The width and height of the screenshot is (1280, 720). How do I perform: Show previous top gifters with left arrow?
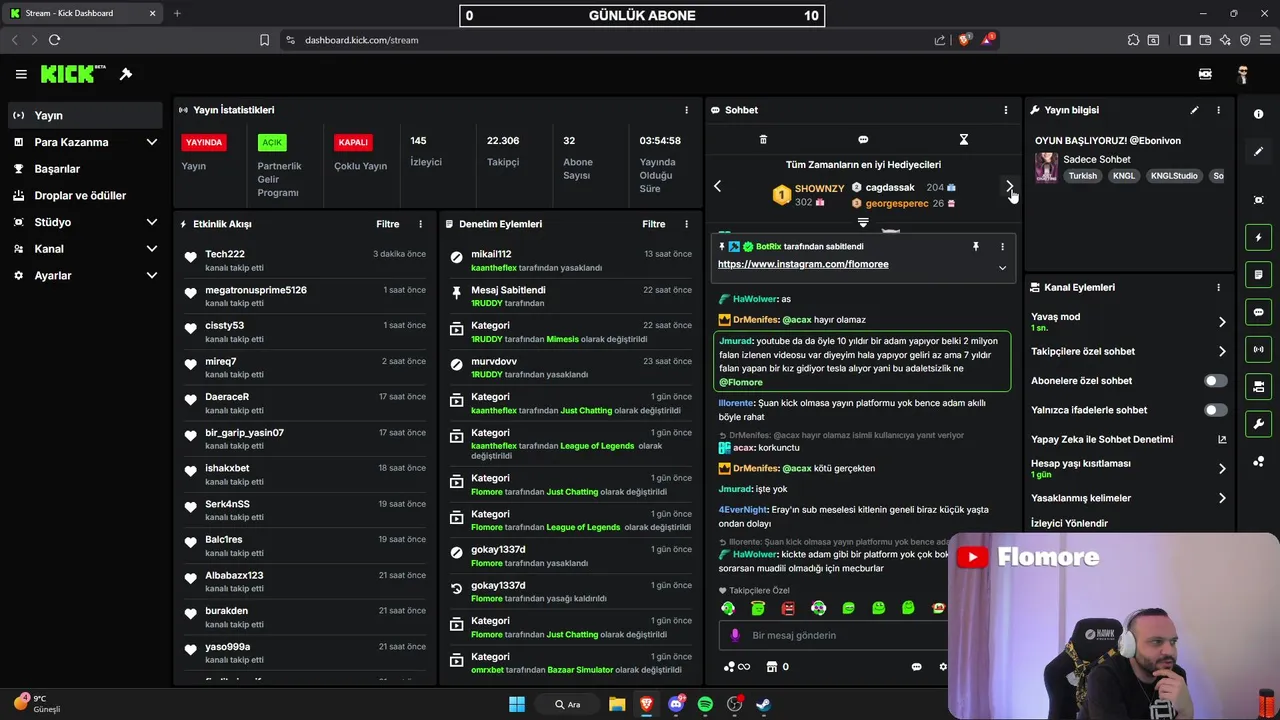pyautogui.click(x=717, y=186)
